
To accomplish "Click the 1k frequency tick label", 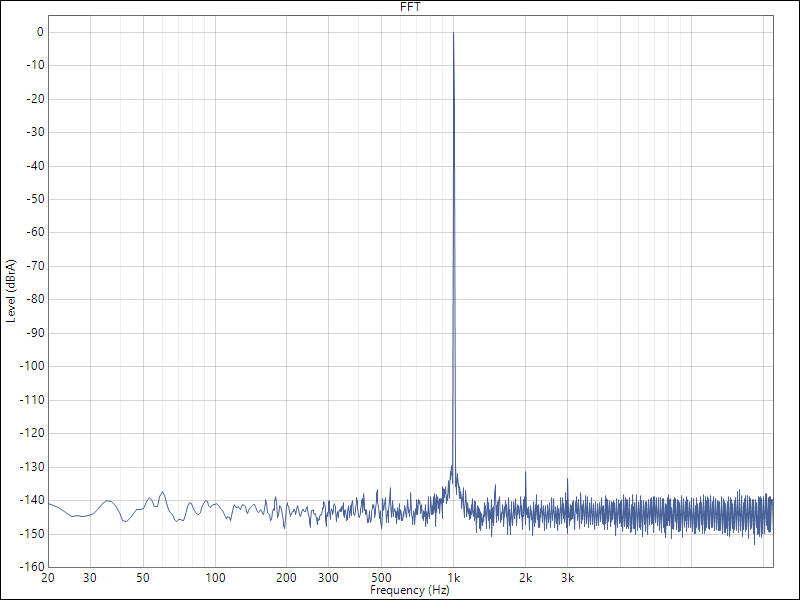I will coord(454,578).
